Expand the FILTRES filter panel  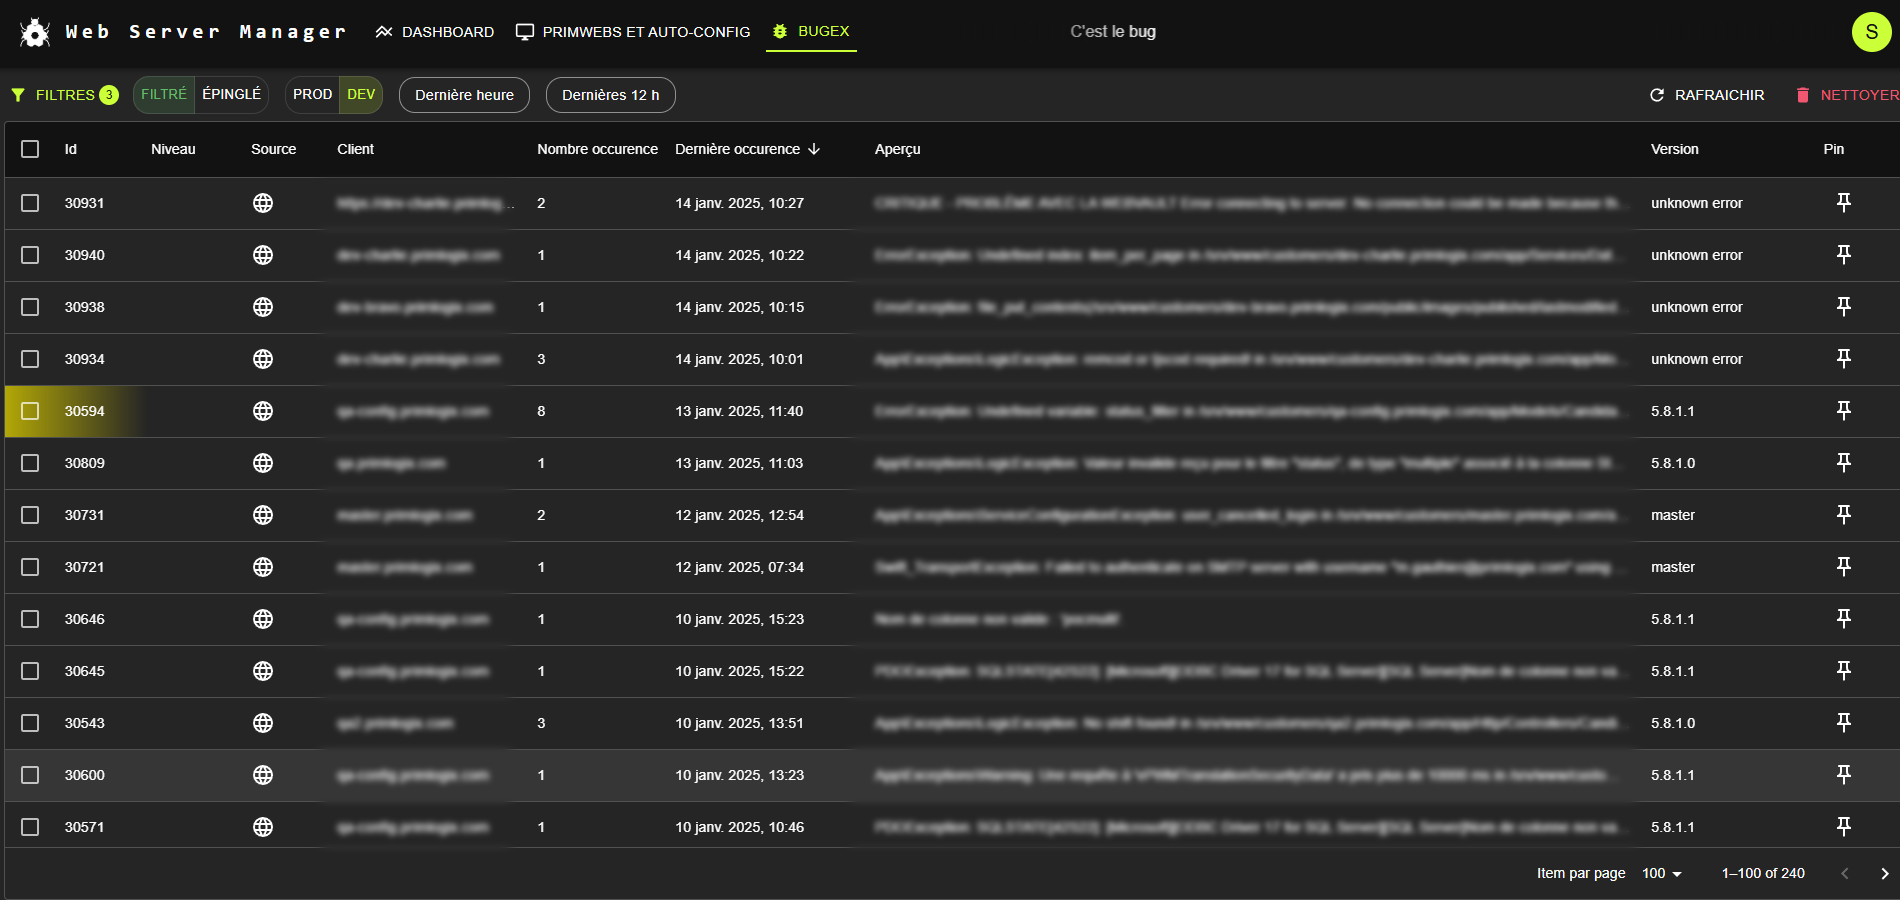(64, 95)
